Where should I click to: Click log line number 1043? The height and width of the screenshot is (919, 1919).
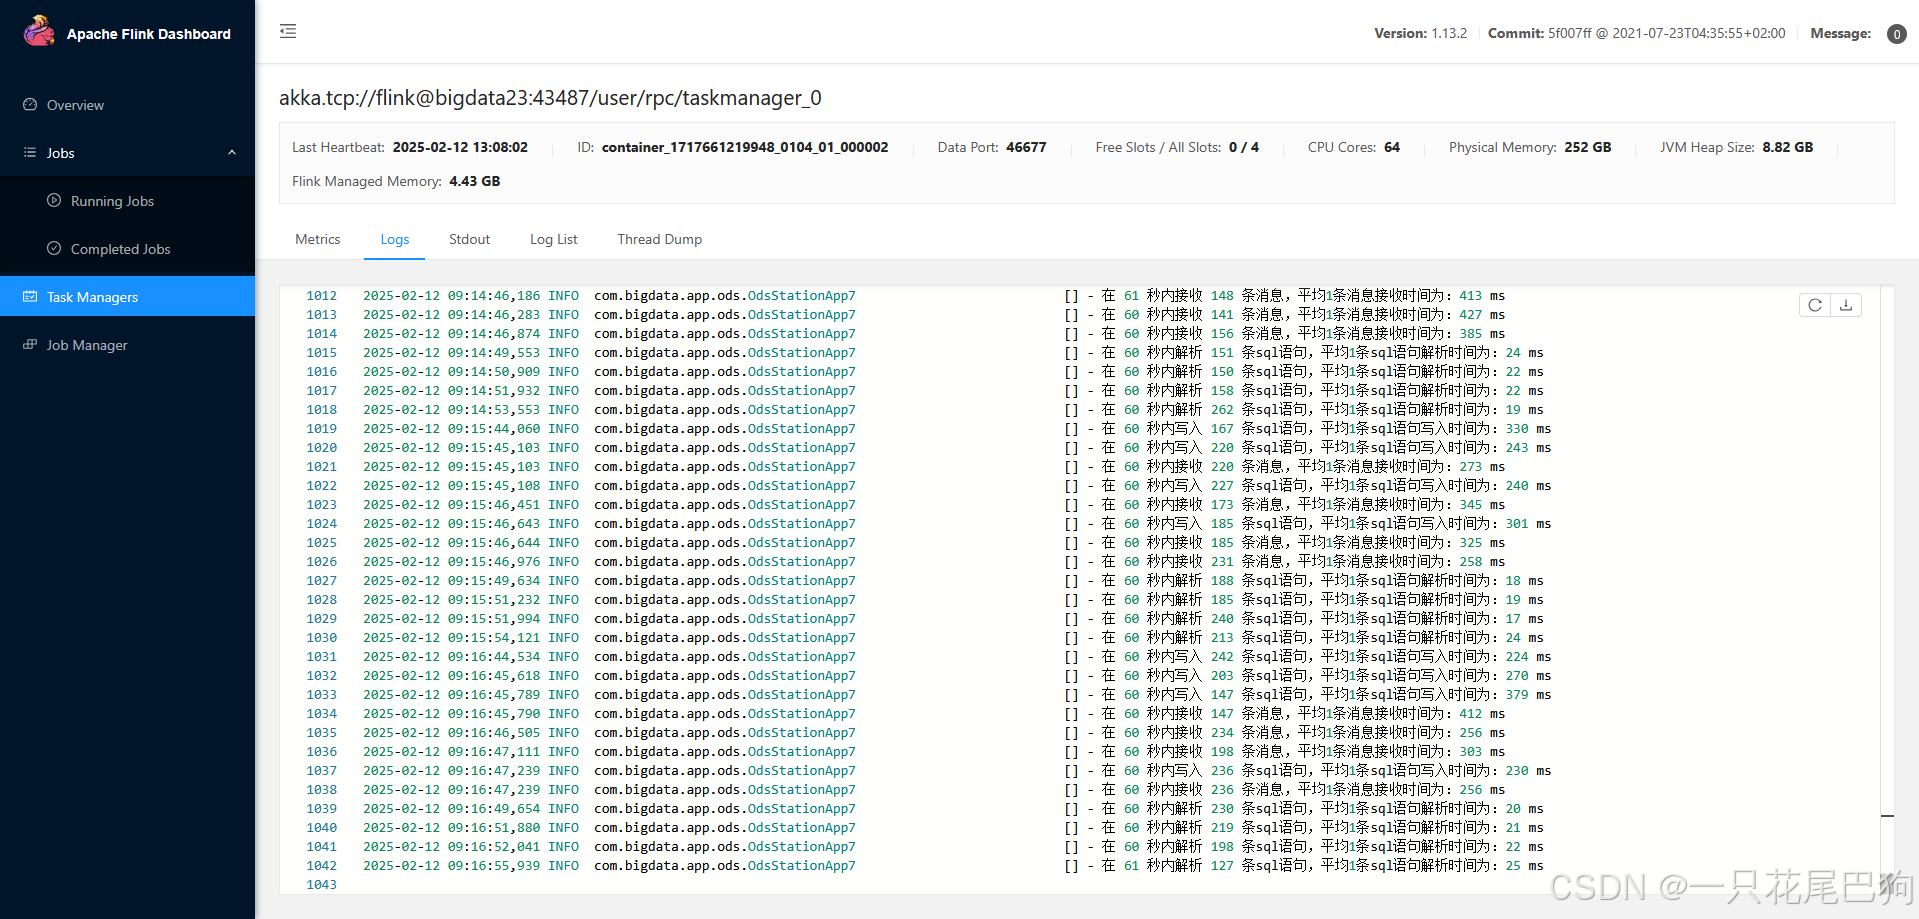[321, 885]
